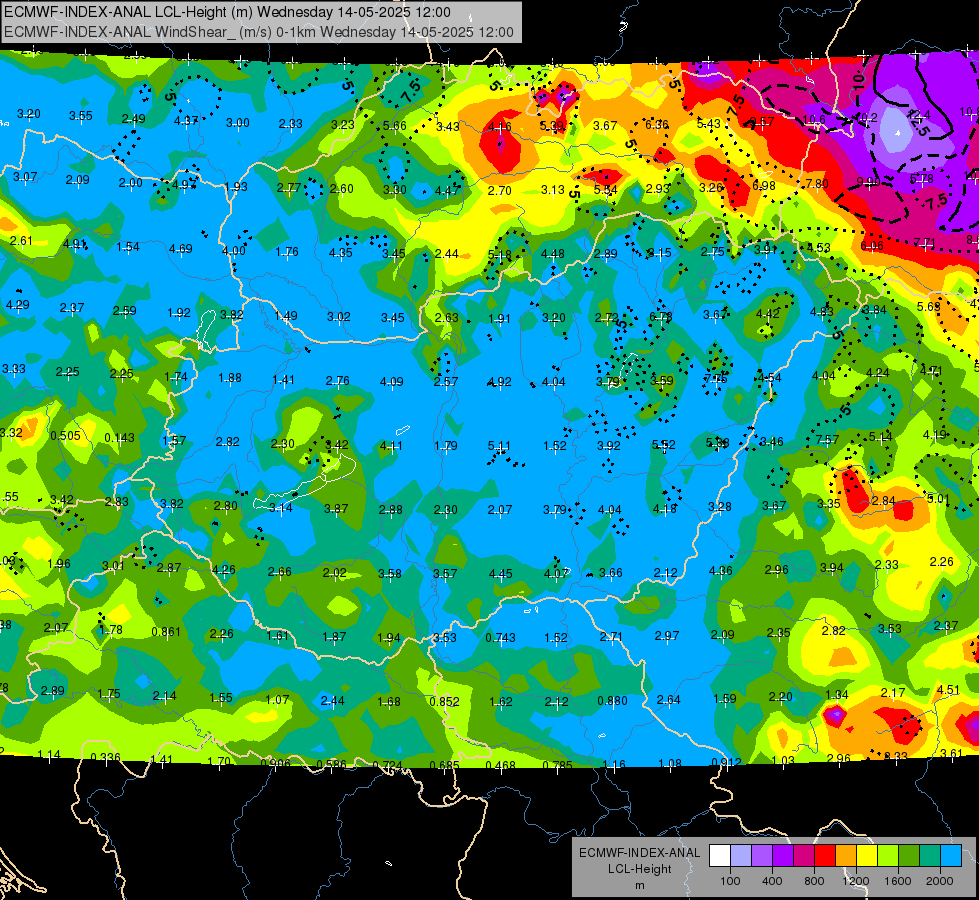Viewport: 979px width, 900px height.
Task: Click the dark green legend swatch after 1600
Action: pyautogui.click(x=909, y=856)
